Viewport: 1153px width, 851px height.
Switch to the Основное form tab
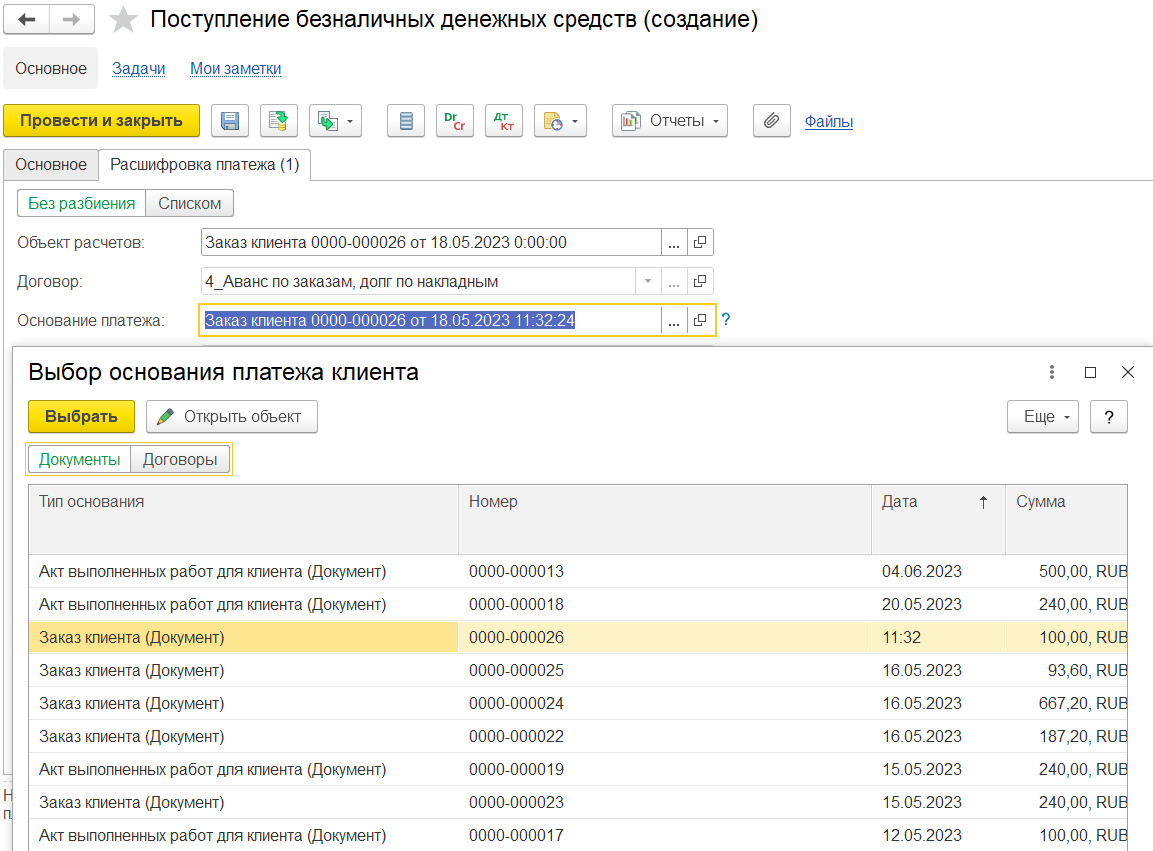[x=51, y=164]
